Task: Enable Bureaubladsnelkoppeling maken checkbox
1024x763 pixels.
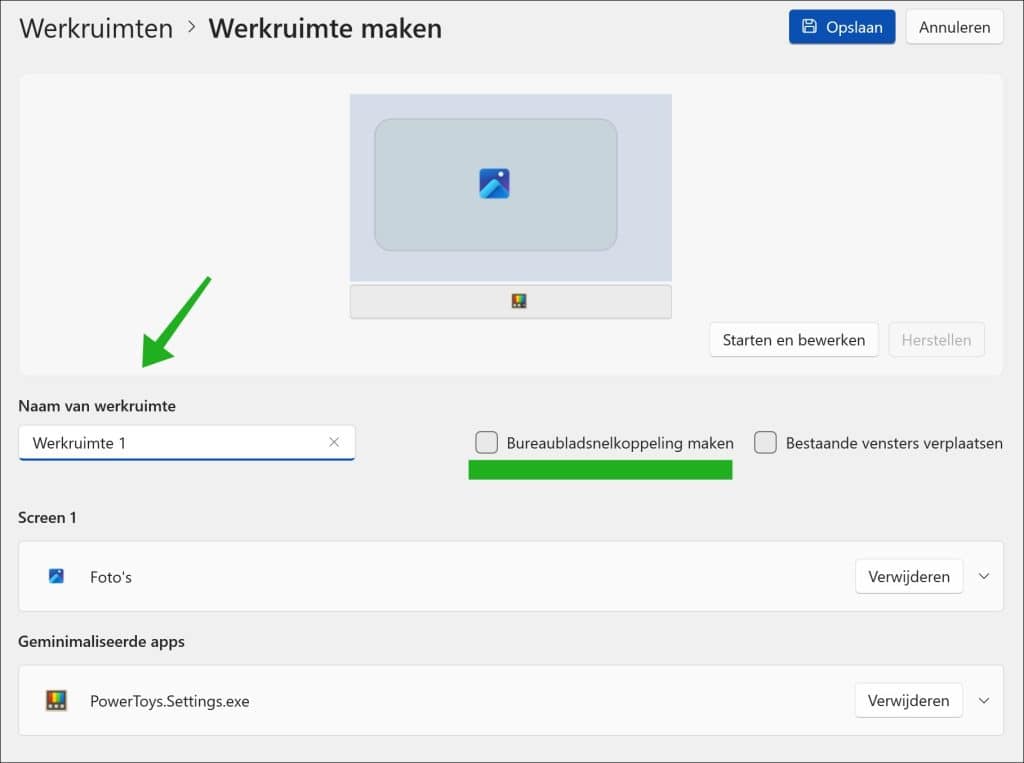Action: (487, 442)
